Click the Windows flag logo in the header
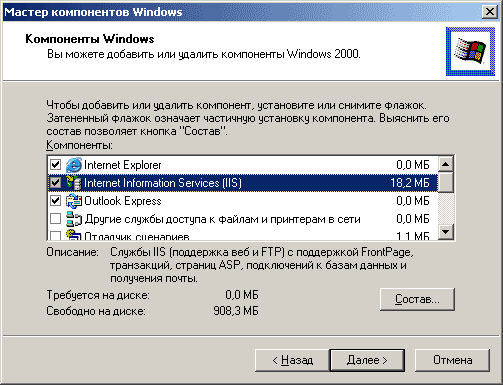This screenshot has height=385, width=503. (470, 51)
